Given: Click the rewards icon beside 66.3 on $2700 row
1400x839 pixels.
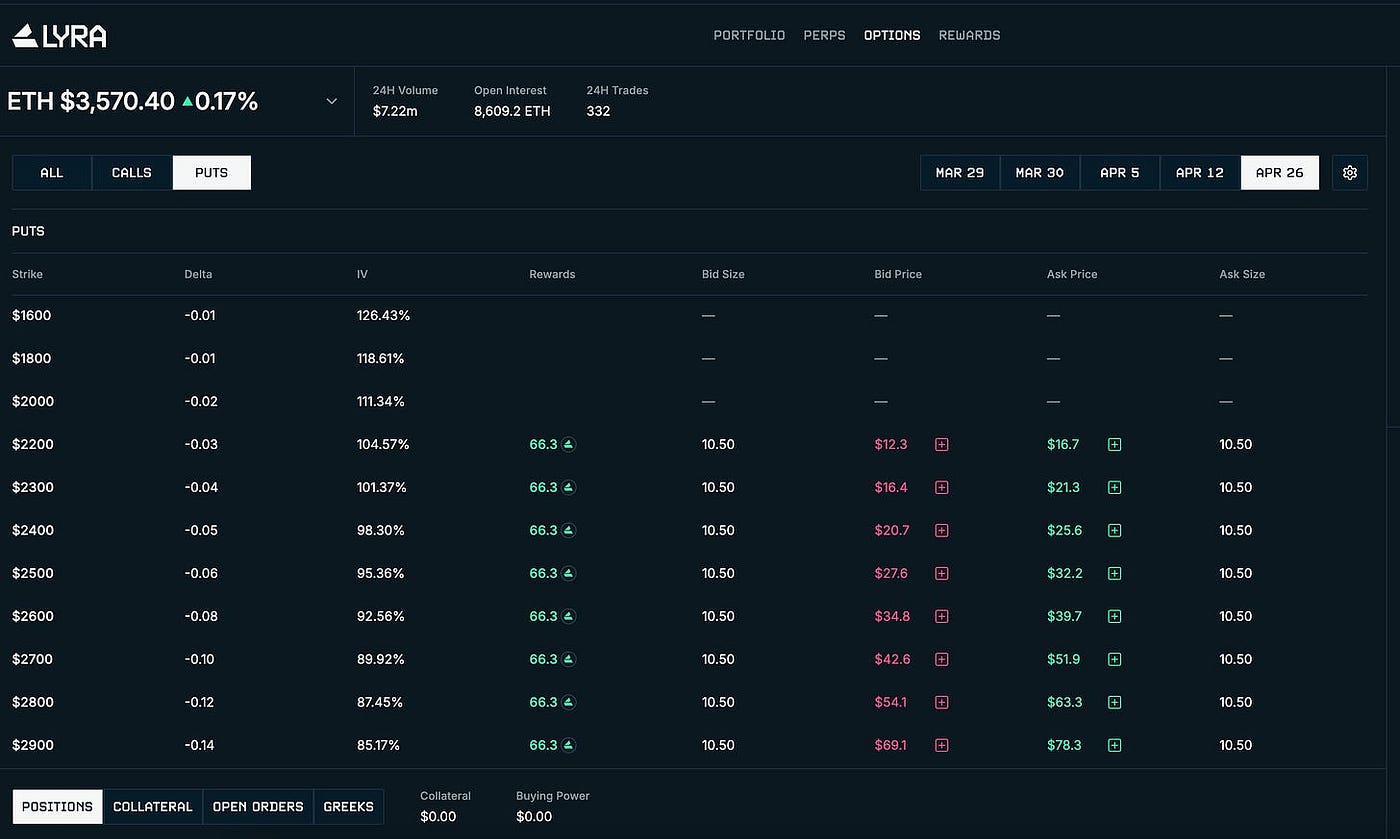Looking at the screenshot, I should (569, 659).
